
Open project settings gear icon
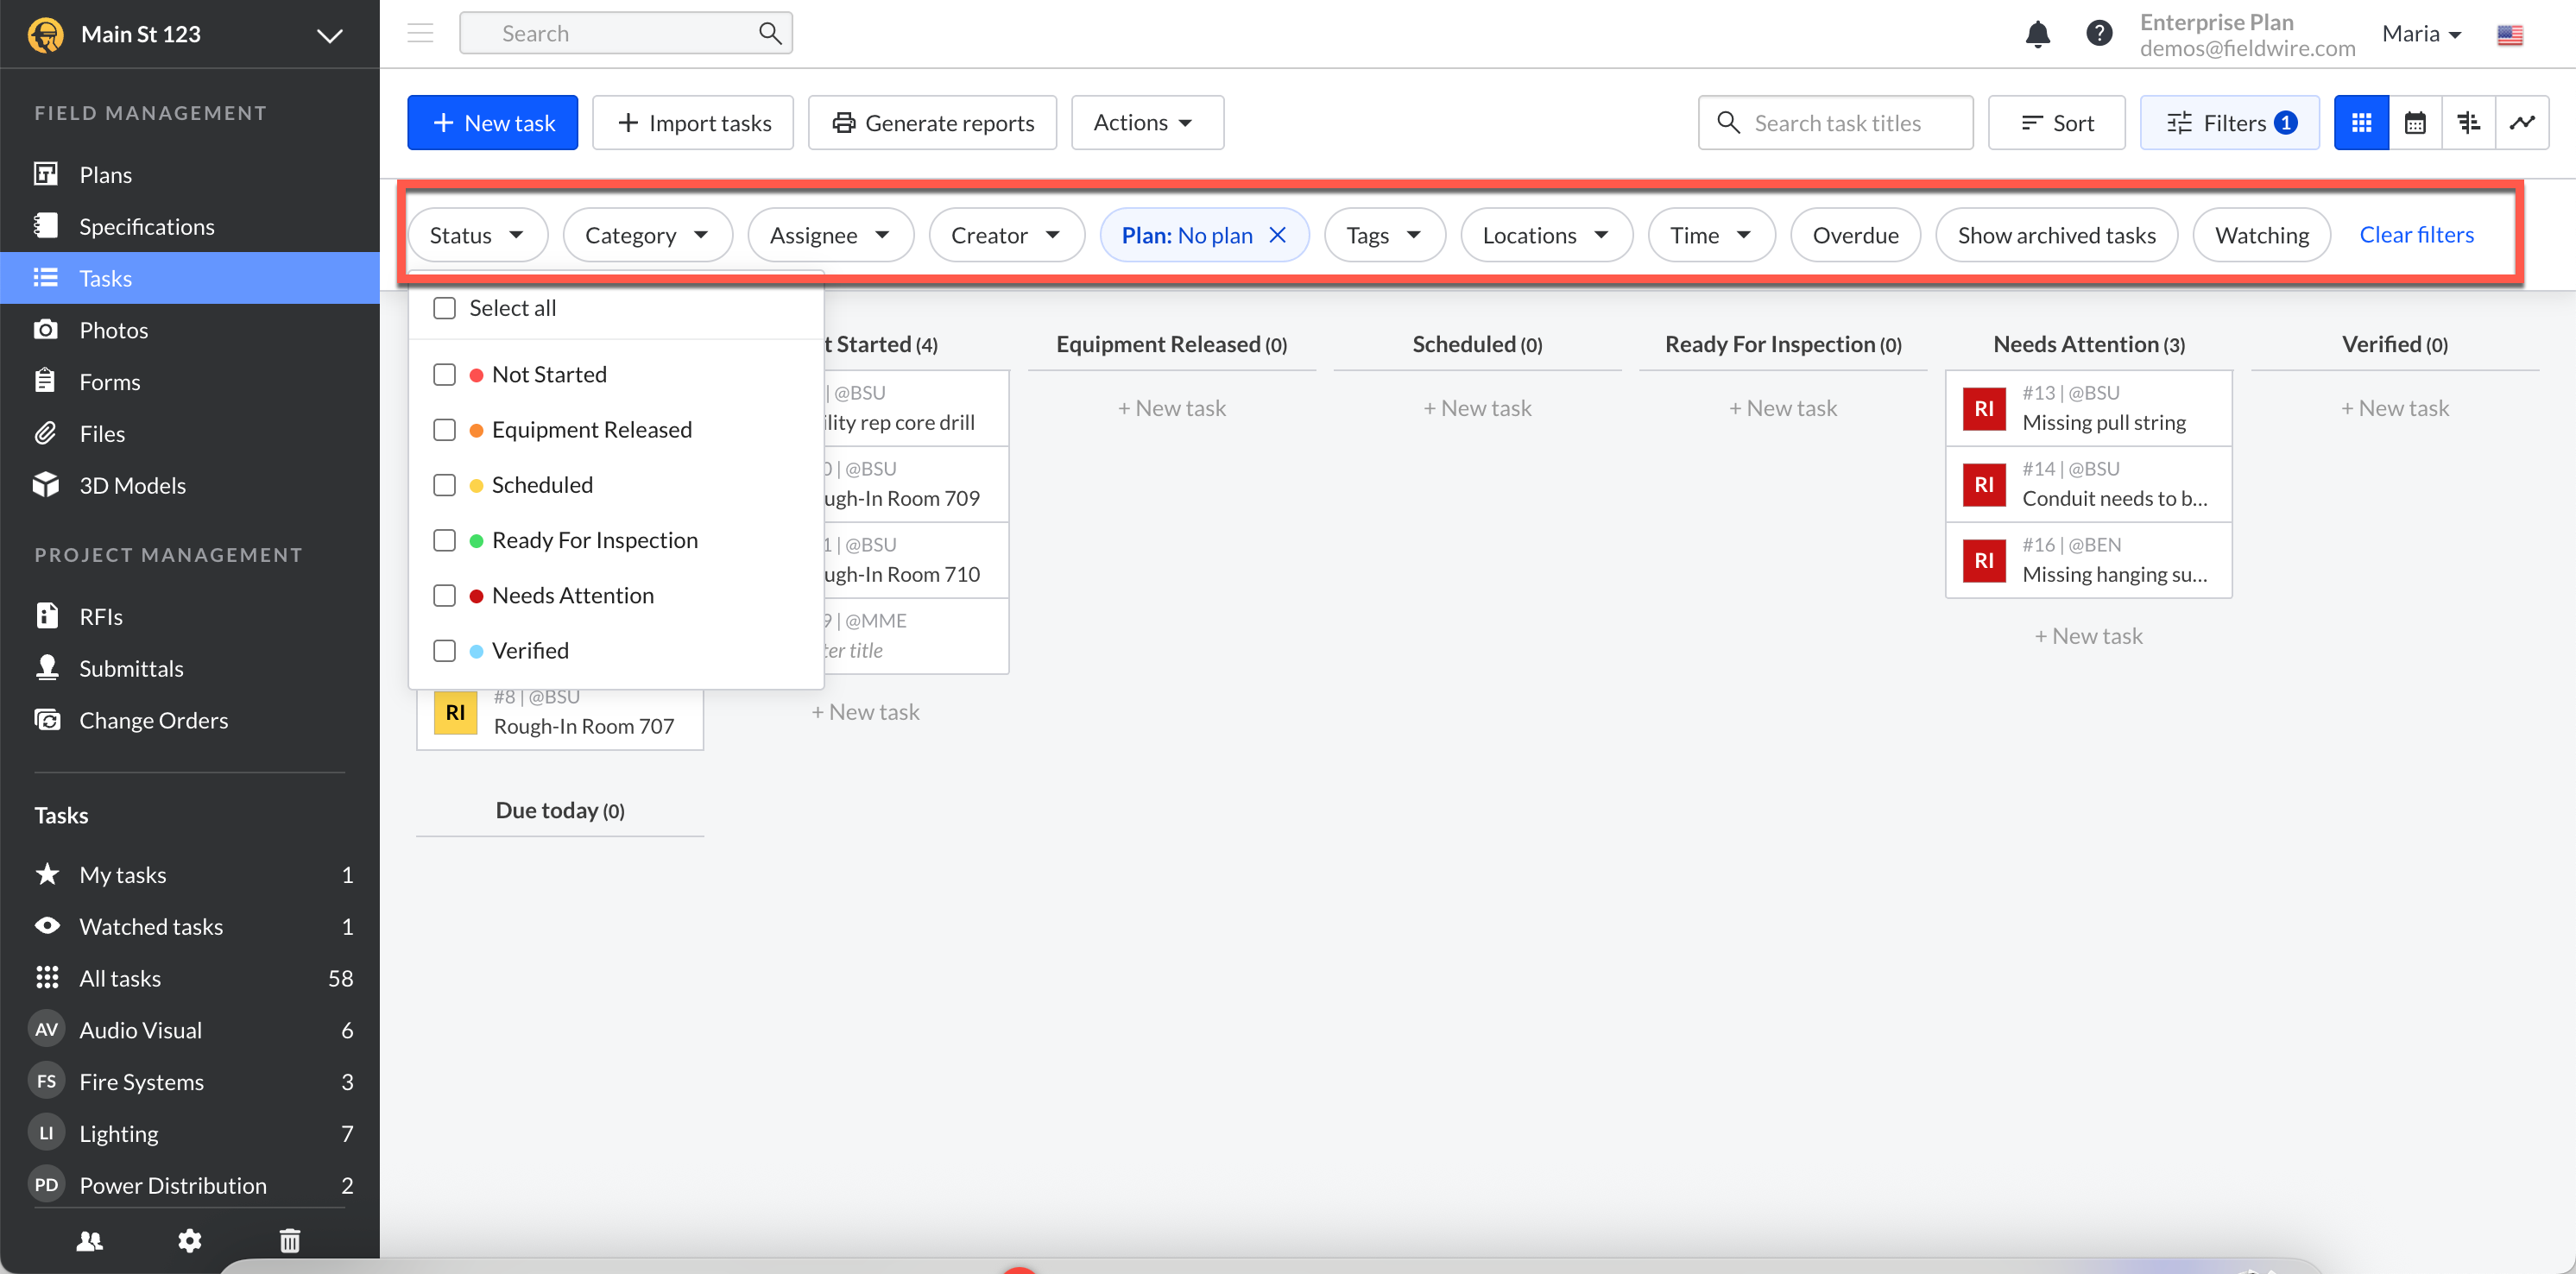[189, 1240]
